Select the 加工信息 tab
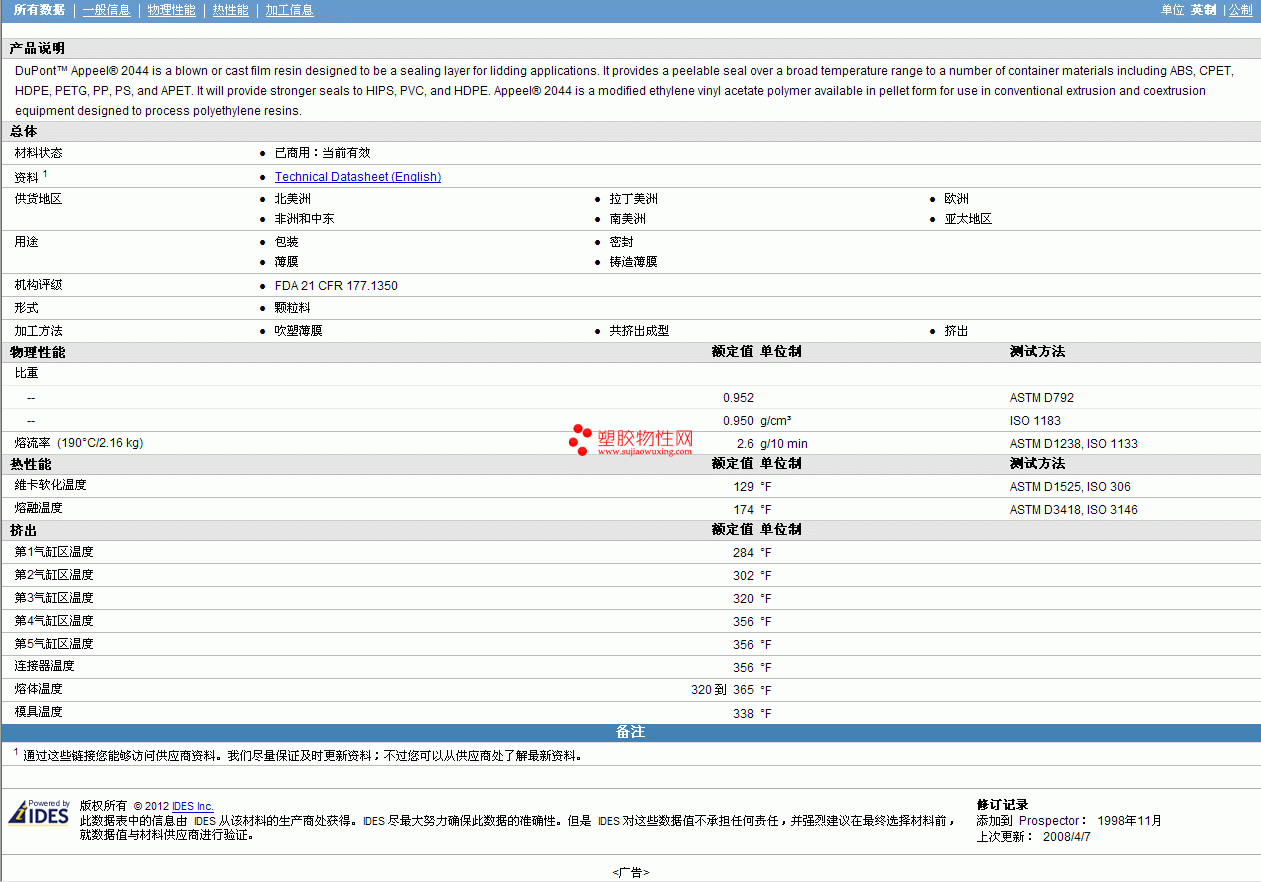 pos(289,10)
